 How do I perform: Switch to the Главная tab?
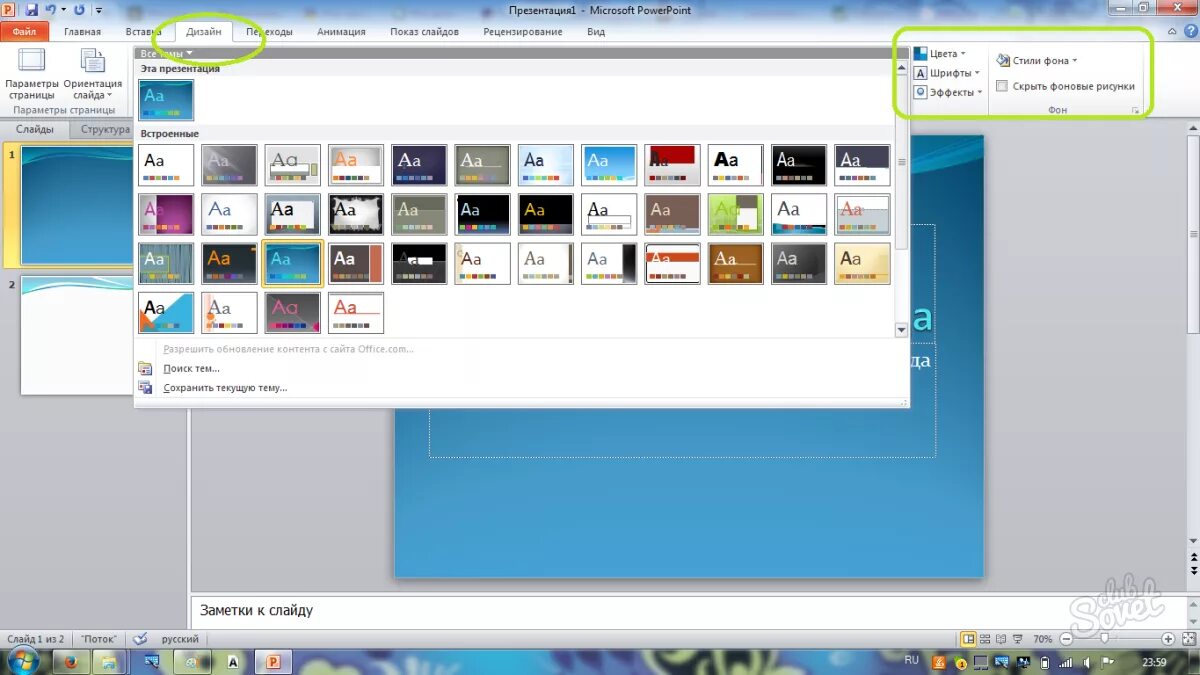tap(82, 32)
